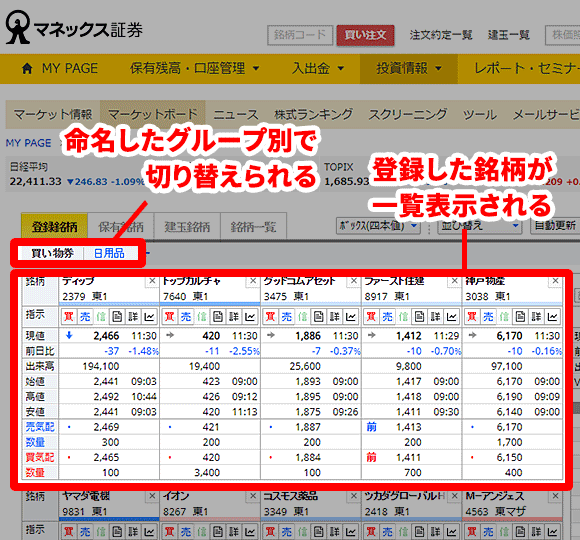Click the sell (売) icon for トップカルチャ
The height and width of the screenshot is (540, 580).
pyautogui.click(x=186, y=317)
